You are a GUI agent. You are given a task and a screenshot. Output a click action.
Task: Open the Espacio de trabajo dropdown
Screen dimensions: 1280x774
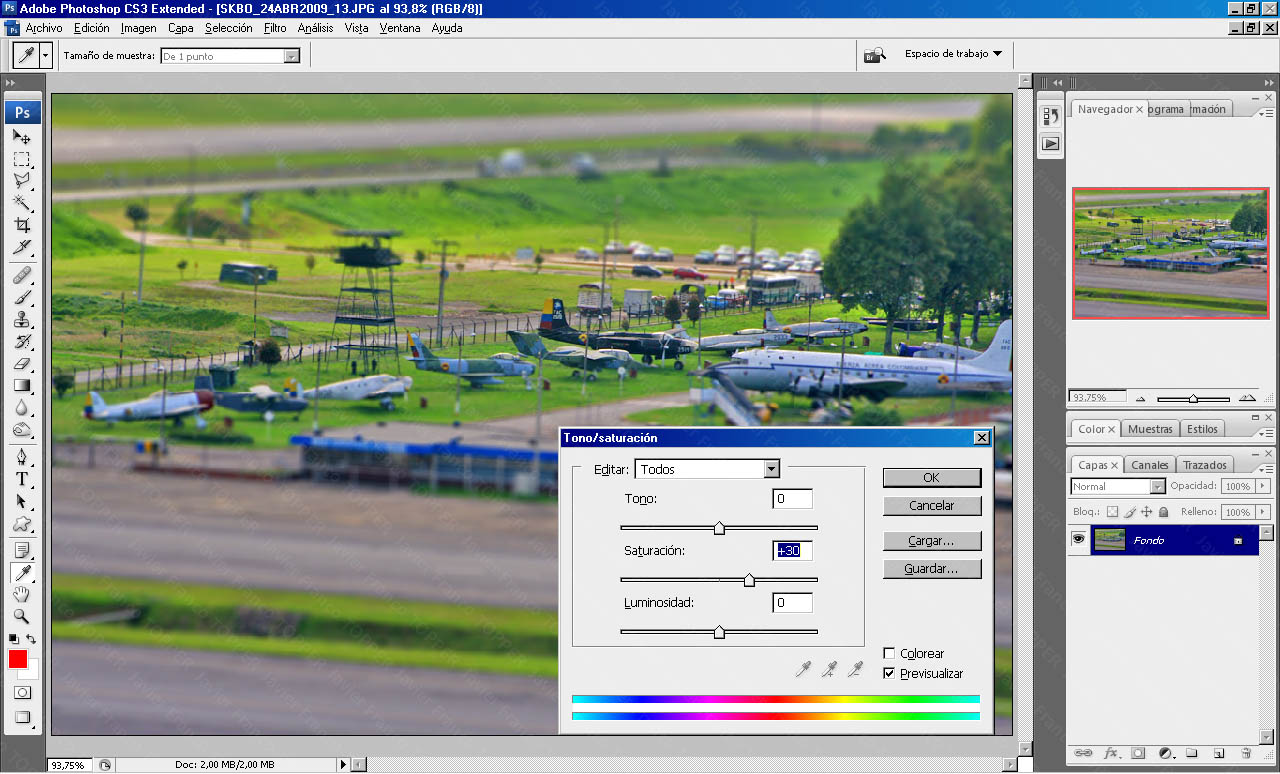click(x=953, y=54)
